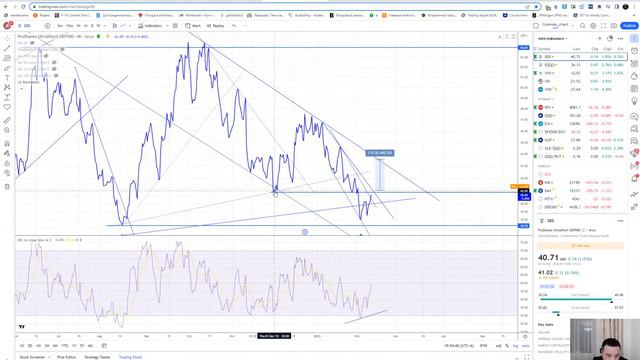
Task: Toggle the lock all drawings icon
Action: 7,163
